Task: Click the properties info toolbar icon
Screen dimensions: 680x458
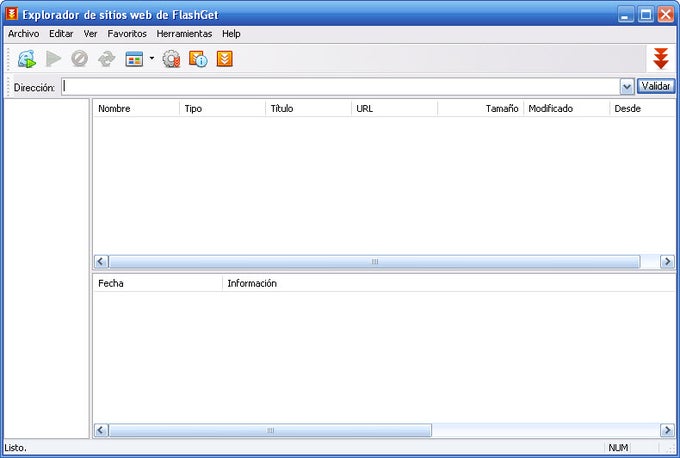Action: tap(198, 59)
